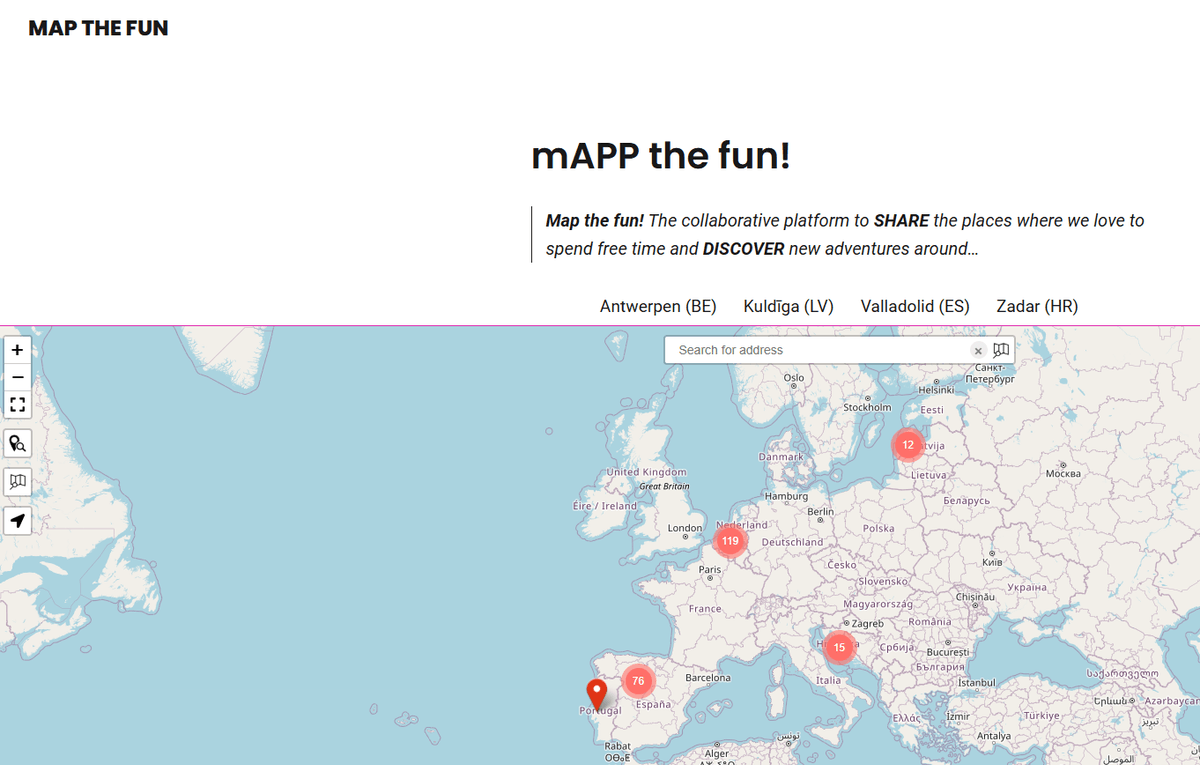This screenshot has width=1200, height=765.
Task: Click the red pin over Portugal
Action: coord(597,694)
